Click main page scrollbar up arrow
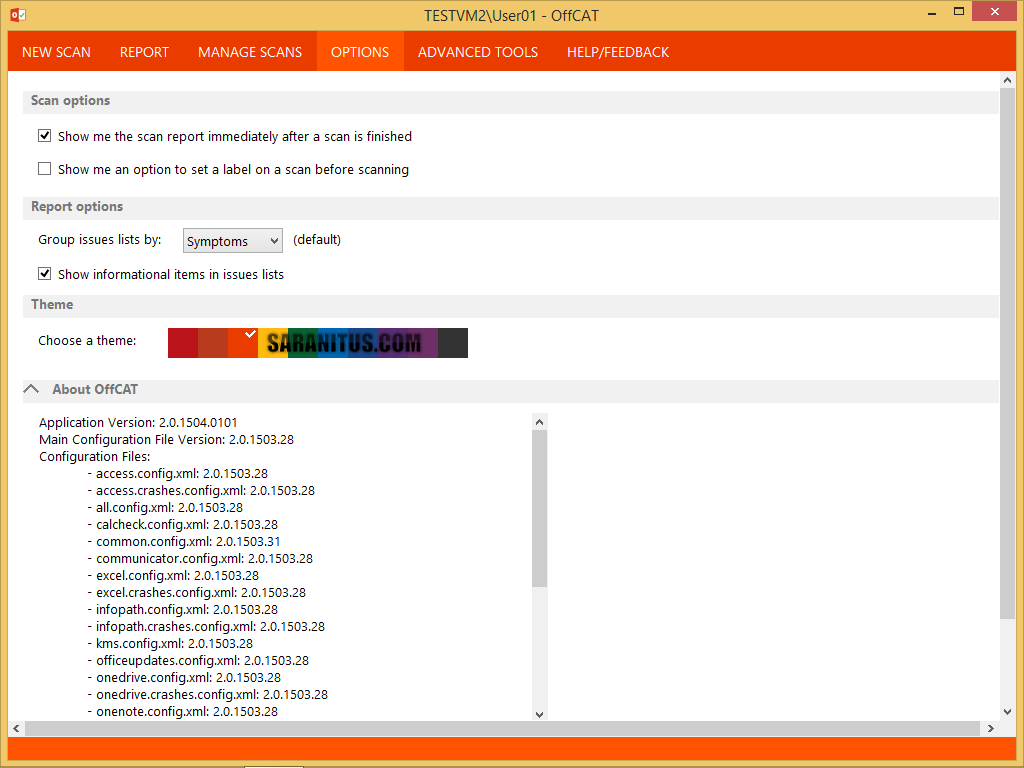 (x=1007, y=80)
